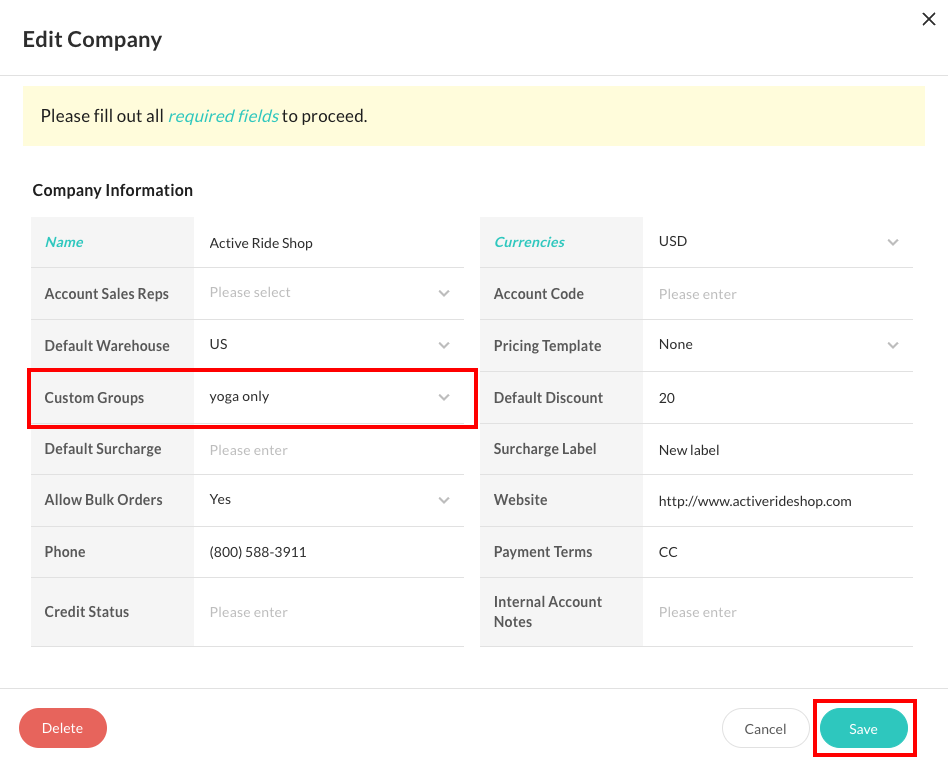
Task: Edit the Payment Terms field CC
Action: tap(778, 552)
